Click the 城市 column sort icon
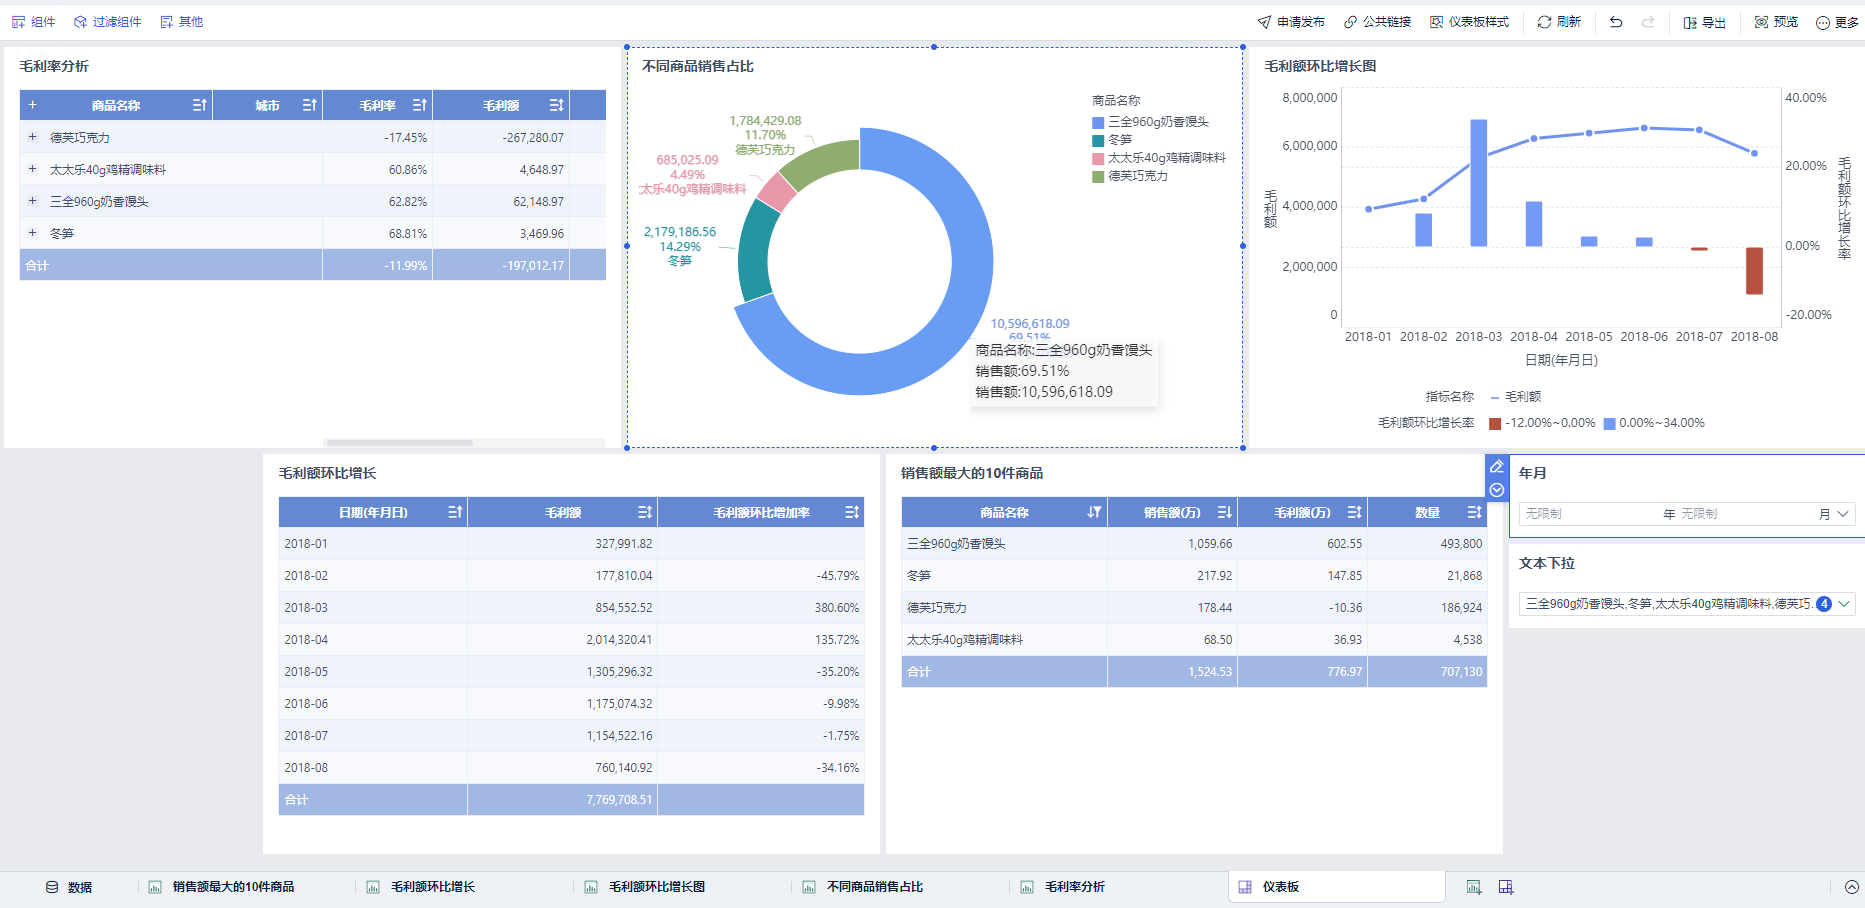1865x908 pixels. [x=310, y=105]
